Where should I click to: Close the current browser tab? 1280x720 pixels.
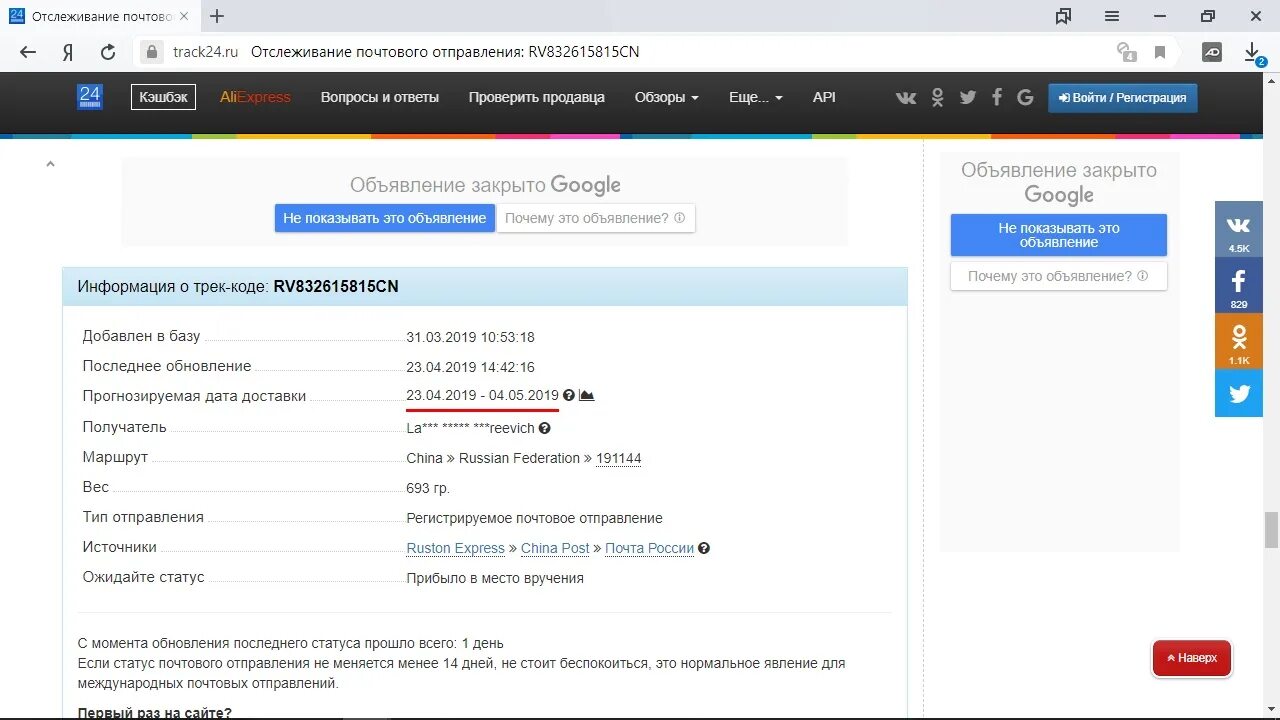point(184,17)
